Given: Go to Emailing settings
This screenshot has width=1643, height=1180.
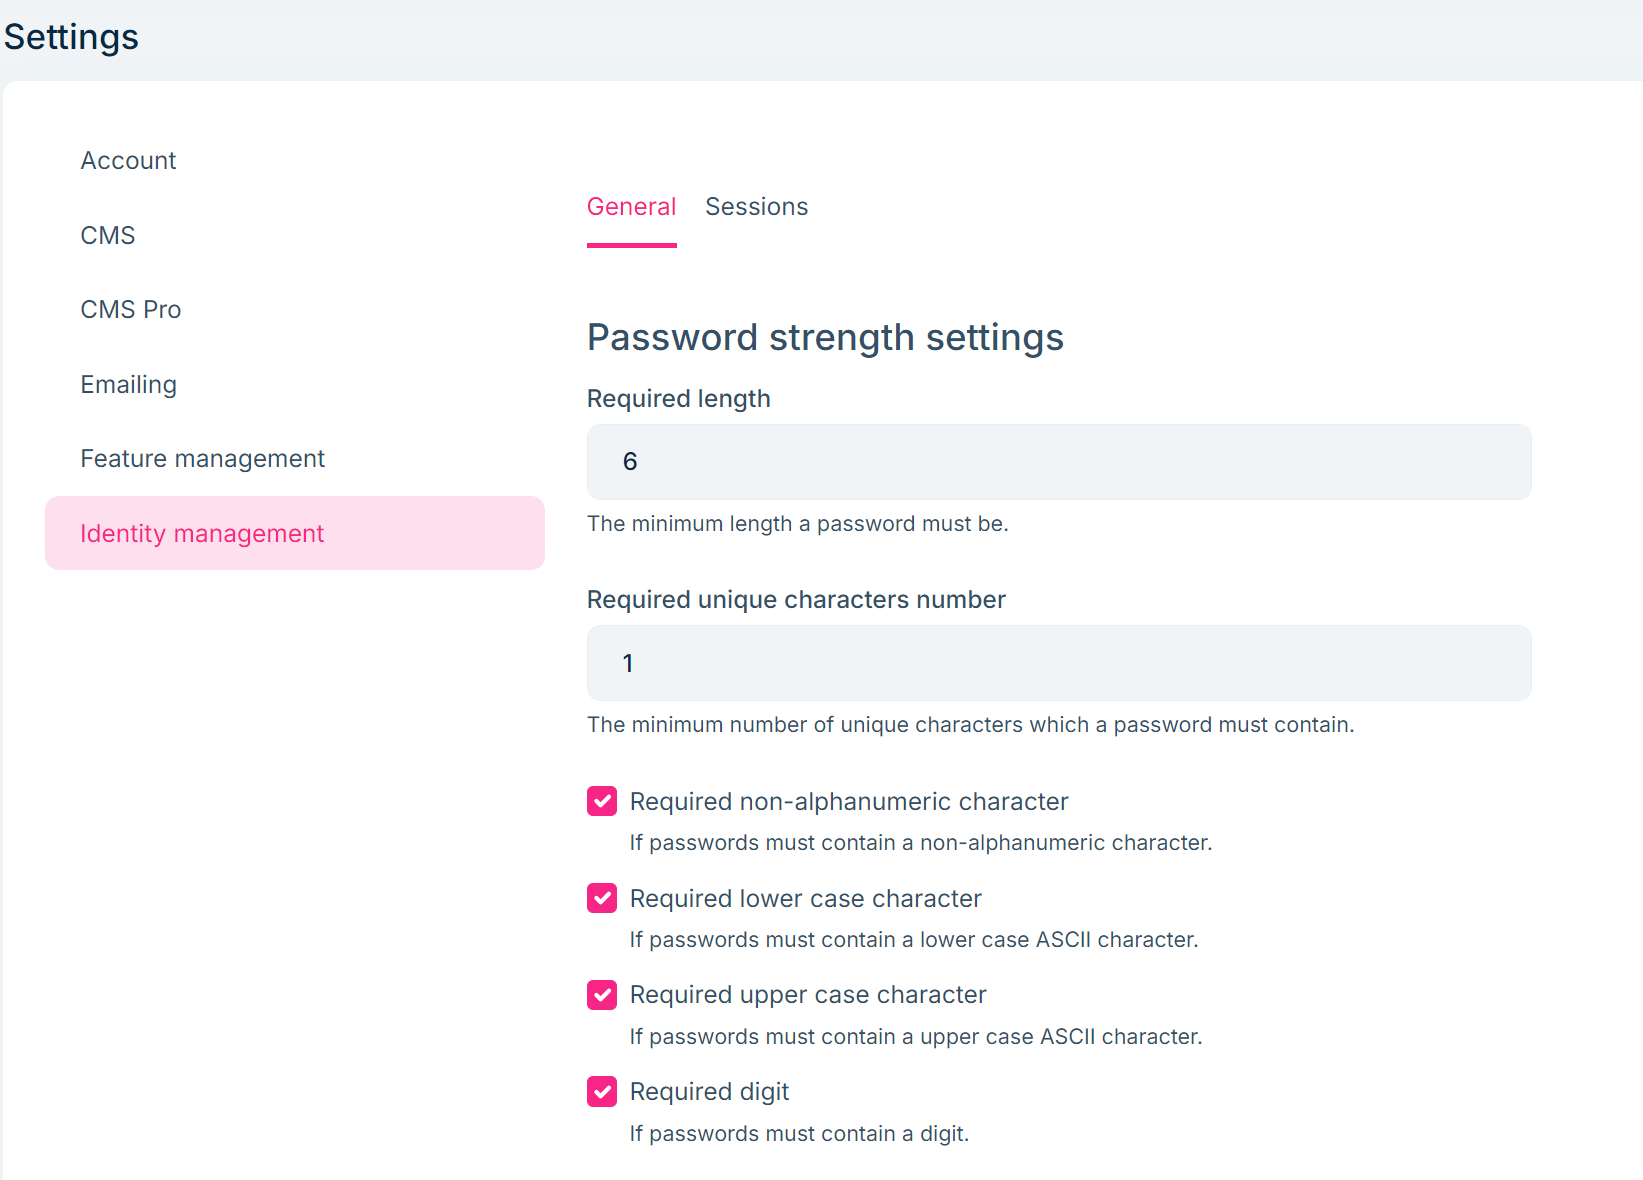Looking at the screenshot, I should [x=128, y=384].
